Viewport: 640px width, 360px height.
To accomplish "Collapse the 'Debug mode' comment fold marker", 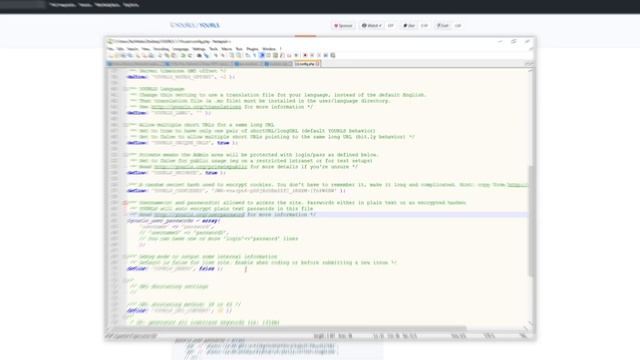I will [x=125, y=257].
